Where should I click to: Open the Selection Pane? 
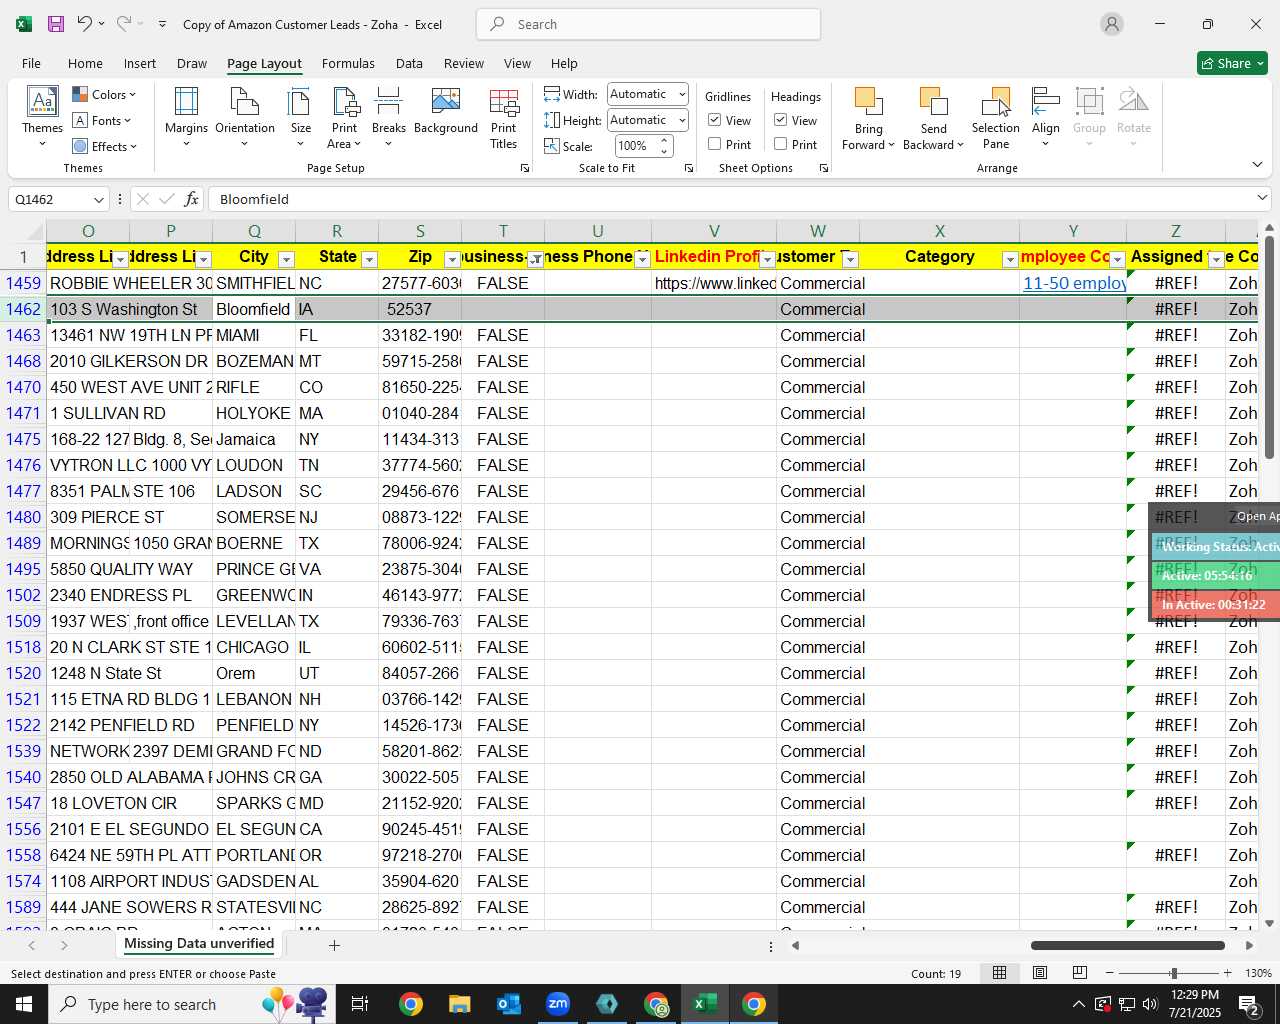click(995, 118)
